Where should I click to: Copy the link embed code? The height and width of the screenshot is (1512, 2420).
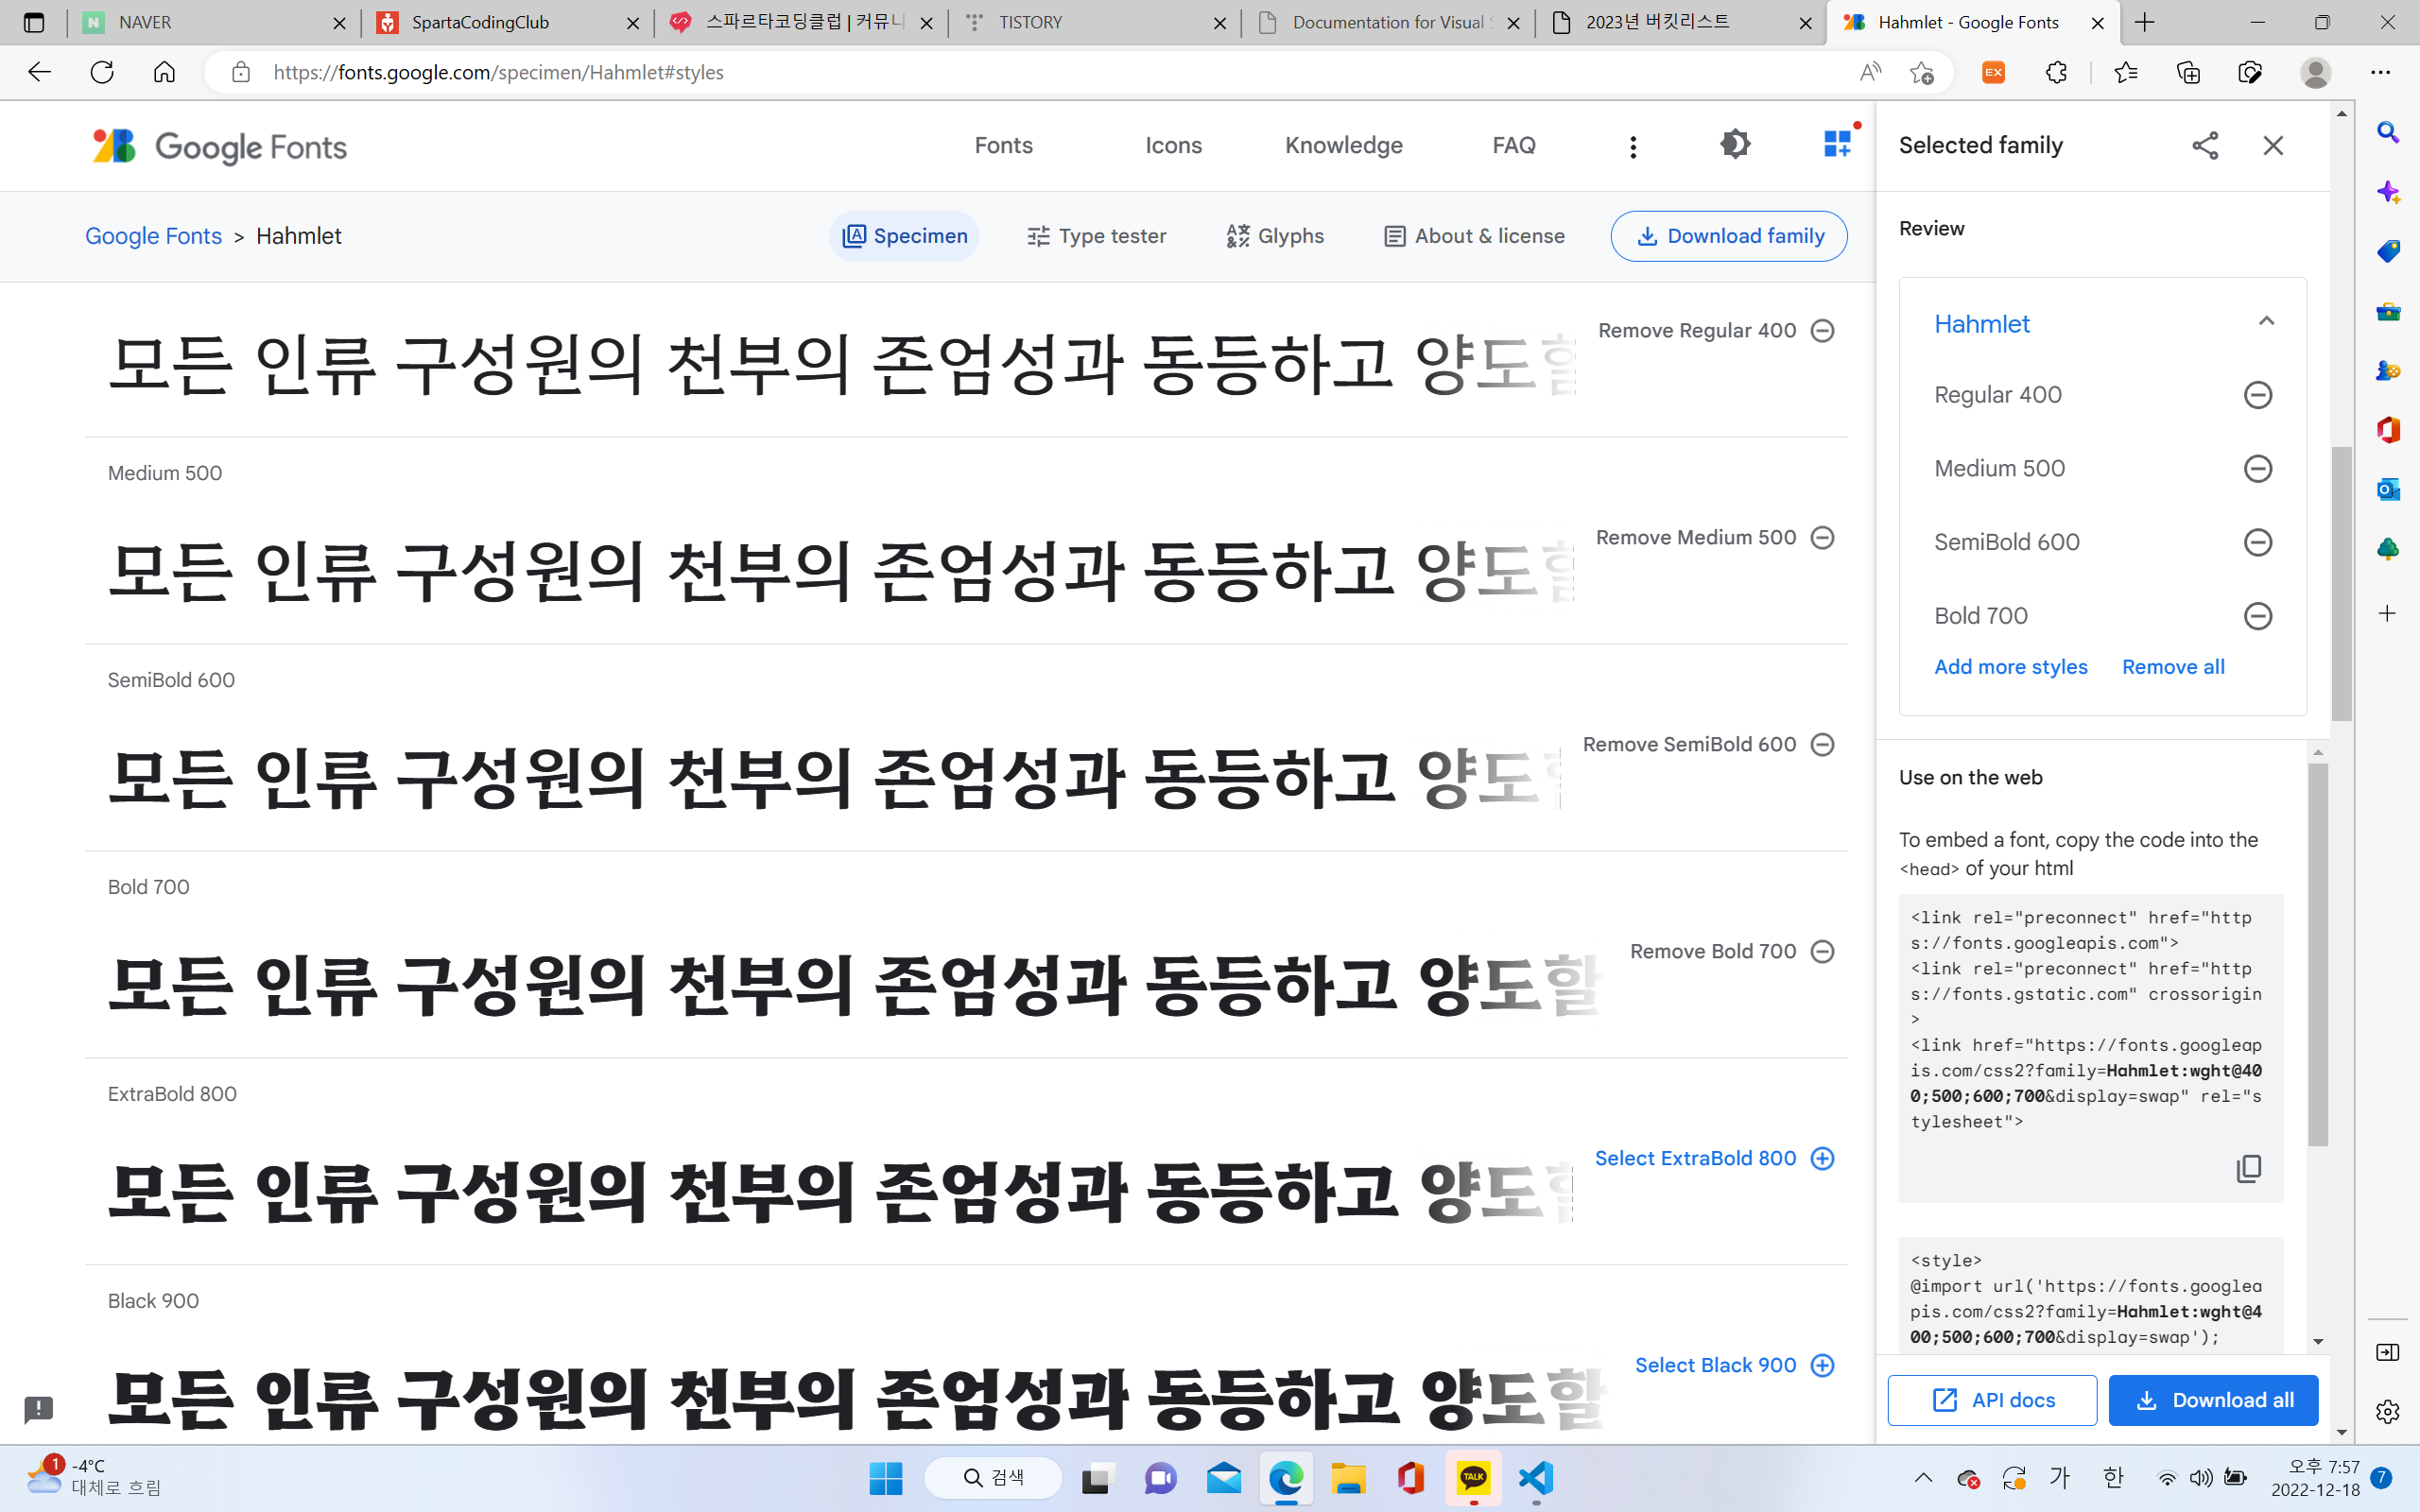[x=2249, y=1168]
